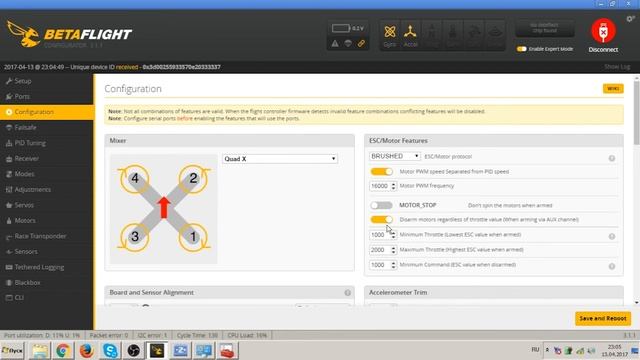Click the WIKI button
This screenshot has width=640, height=360.
(613, 89)
